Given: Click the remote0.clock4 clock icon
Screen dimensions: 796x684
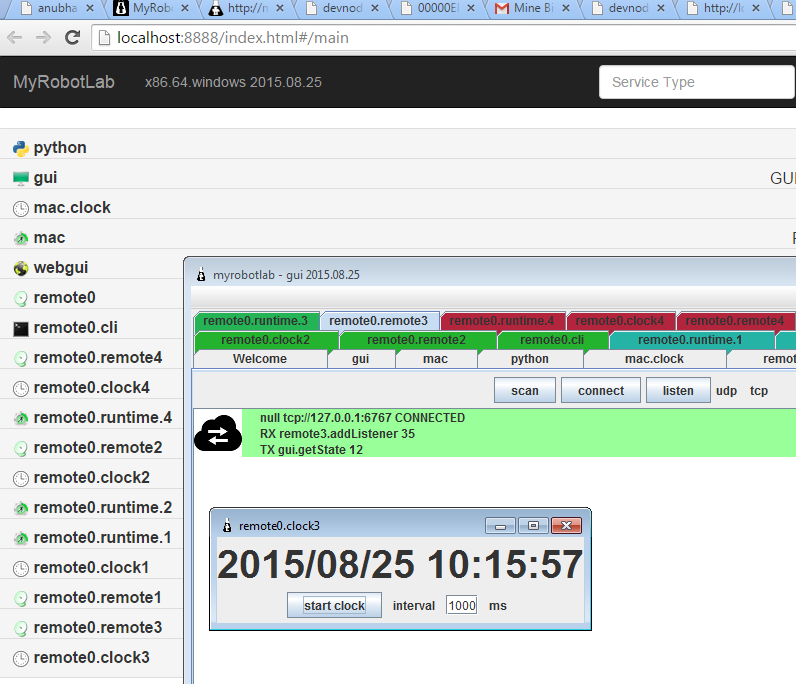Looking at the screenshot, I should tap(21, 388).
